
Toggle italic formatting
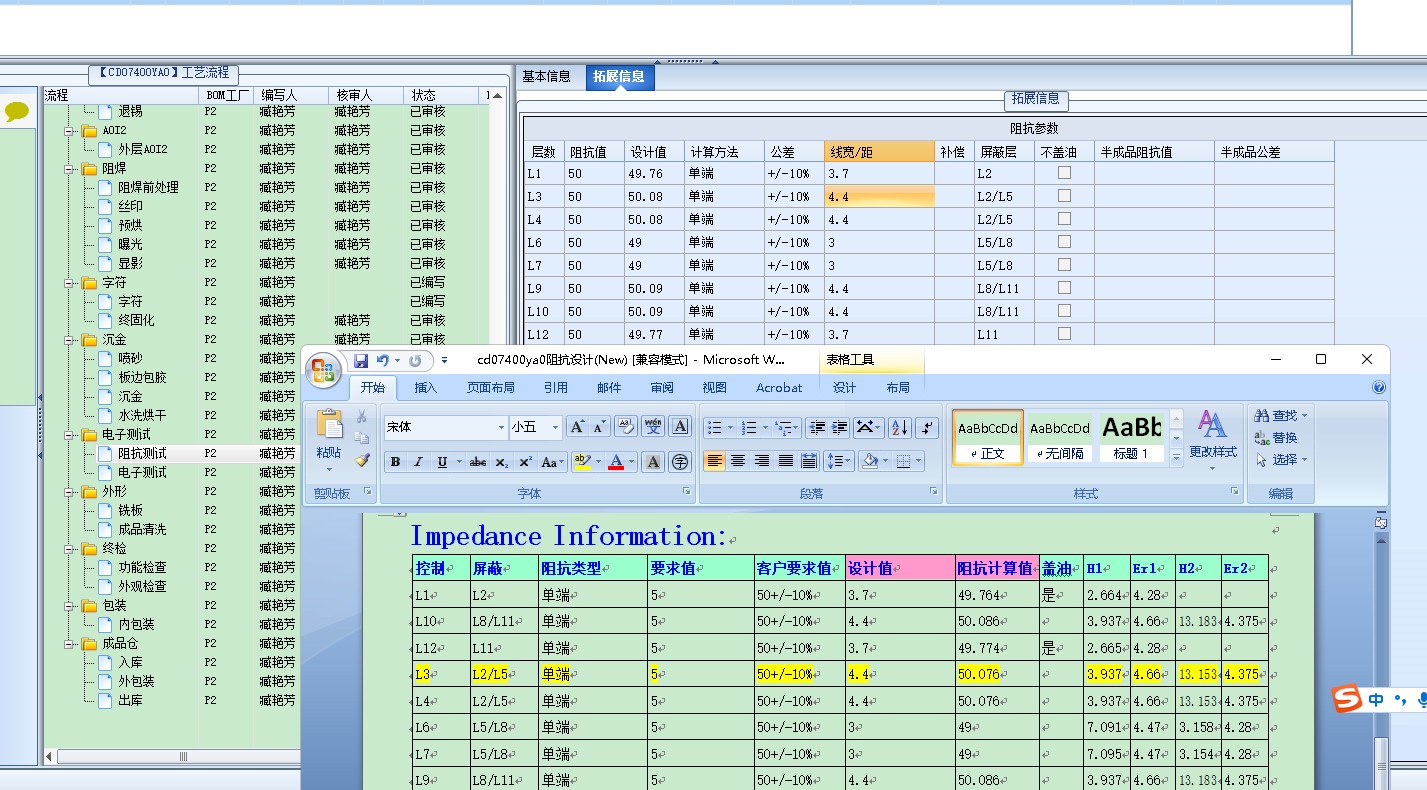(418, 462)
